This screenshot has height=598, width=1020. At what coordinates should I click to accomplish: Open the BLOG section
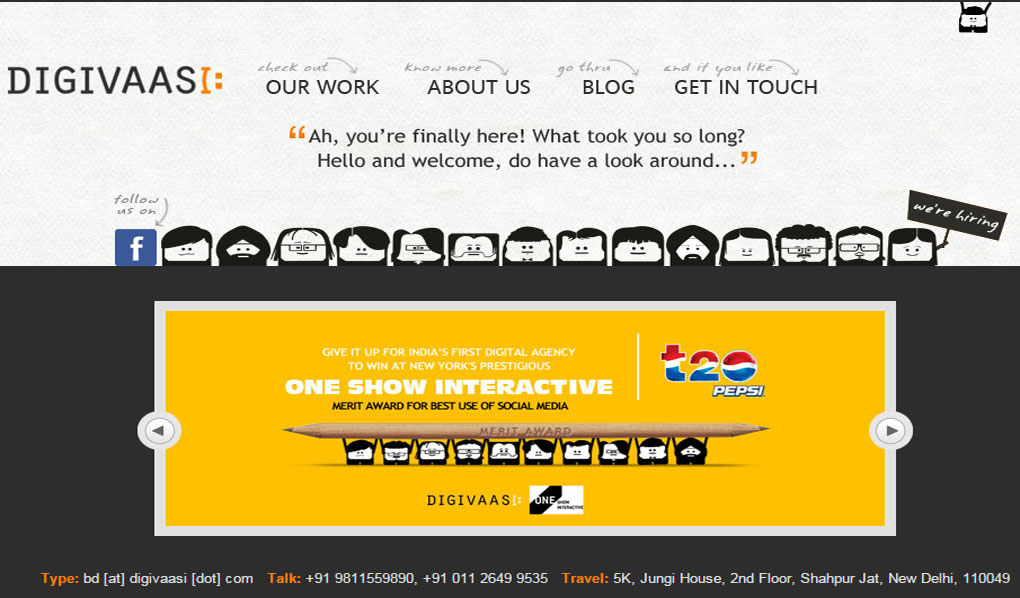[608, 87]
